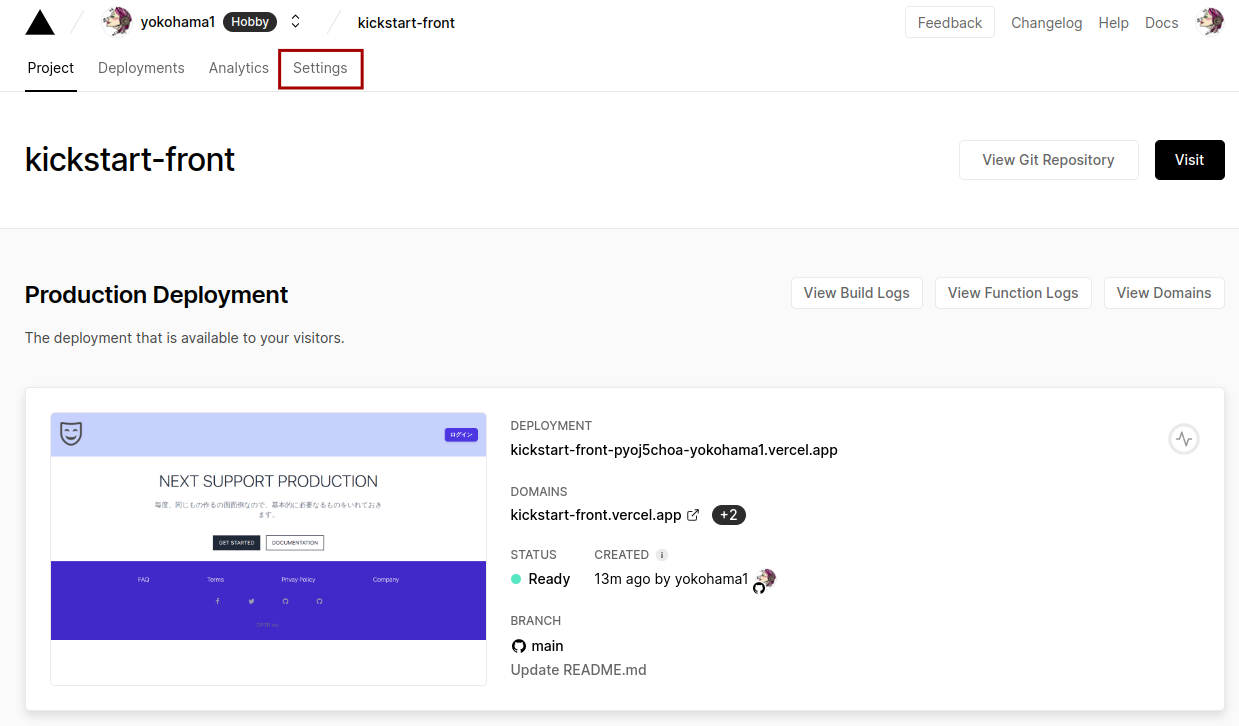This screenshot has width=1239, height=726.
Task: Switch to the Deployments tab
Action: 141,68
